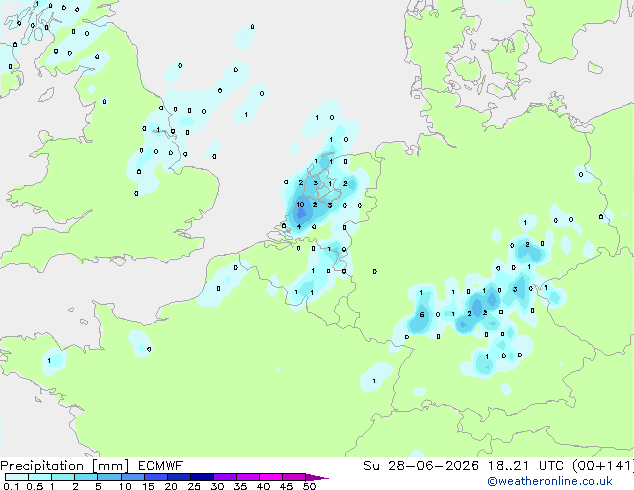Pick the 15–20 mm legend color swatch
The height and width of the screenshot is (490, 634).
click(x=156, y=477)
